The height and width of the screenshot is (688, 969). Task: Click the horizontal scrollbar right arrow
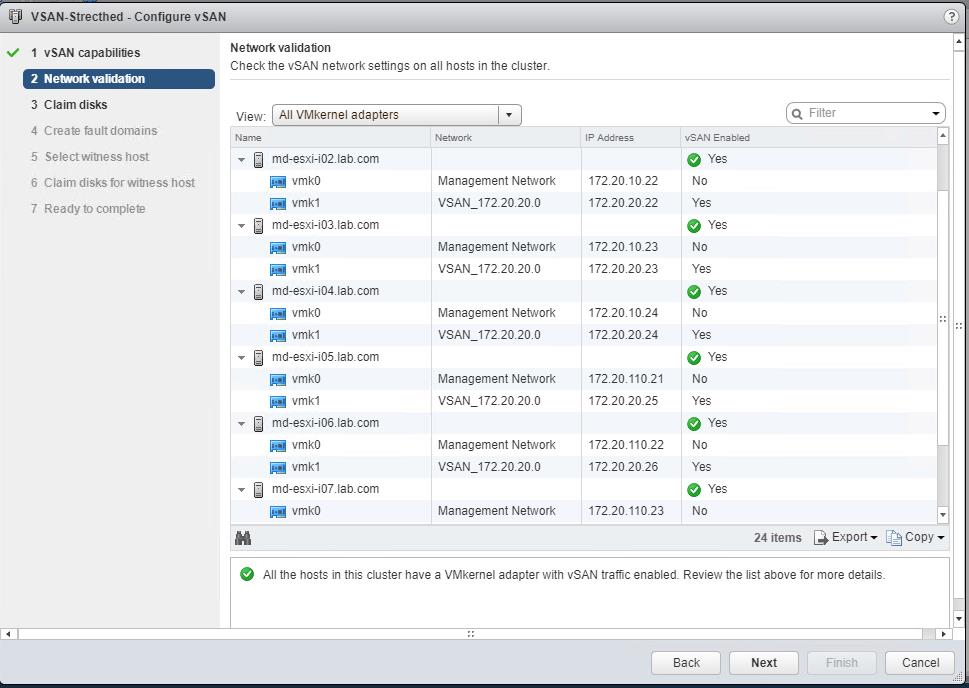(944, 634)
